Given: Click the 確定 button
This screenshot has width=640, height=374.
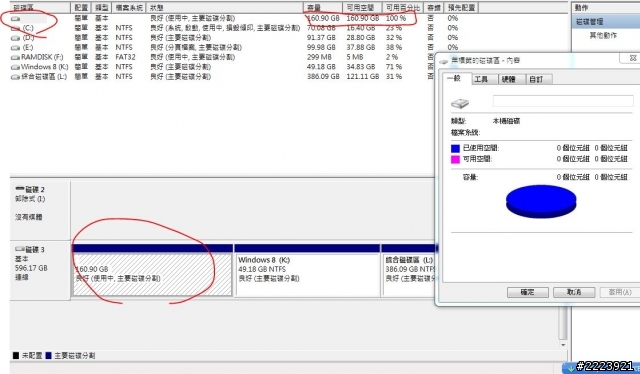Looking at the screenshot, I should (527, 292).
